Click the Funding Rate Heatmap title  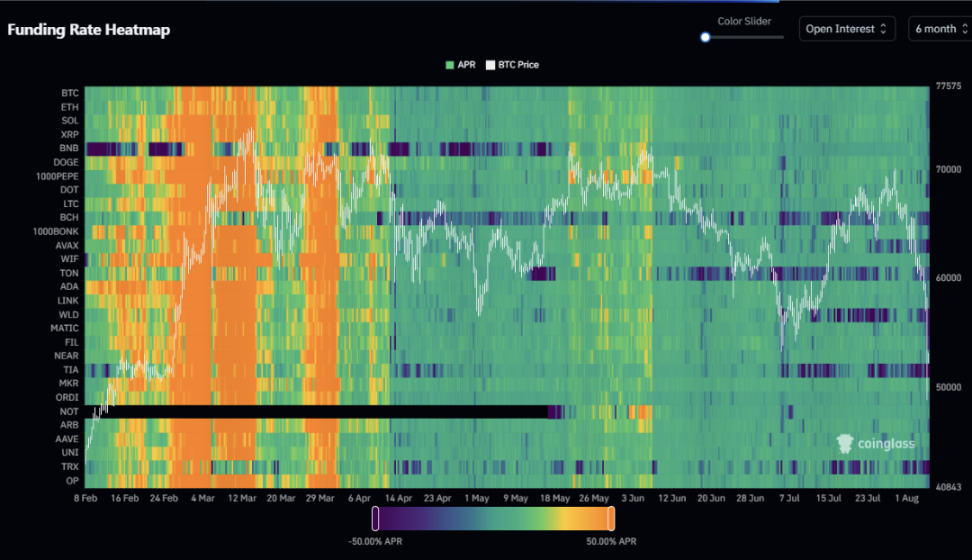click(89, 30)
